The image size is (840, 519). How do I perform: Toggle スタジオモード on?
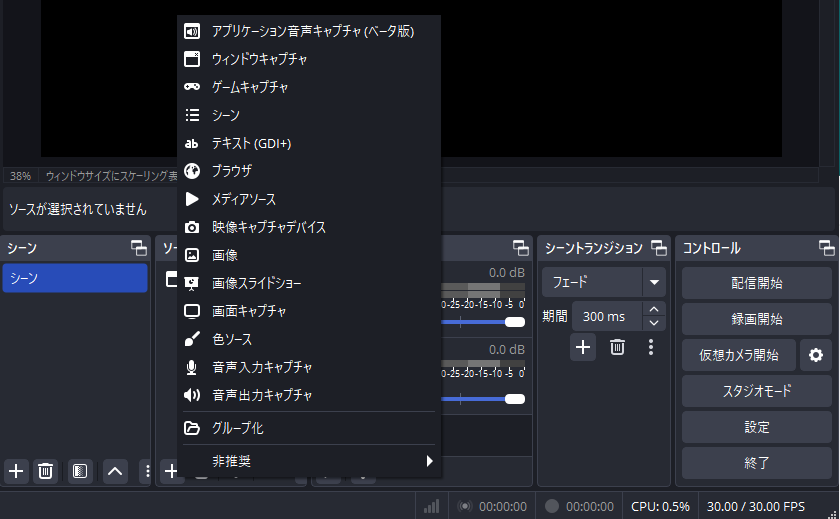[x=756, y=391]
